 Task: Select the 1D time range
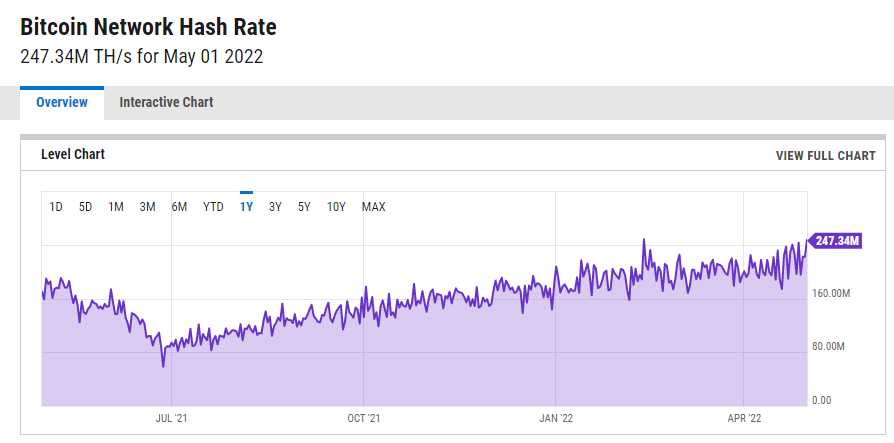click(x=56, y=207)
